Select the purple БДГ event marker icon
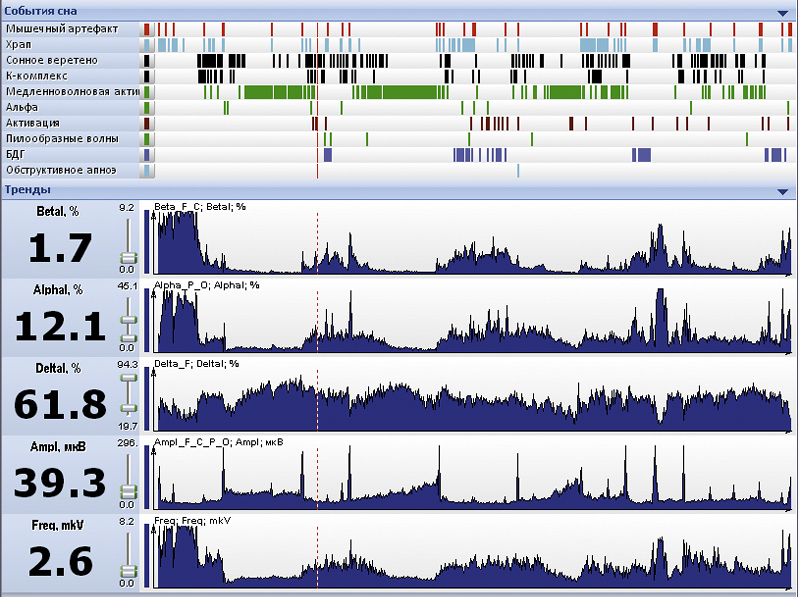The height and width of the screenshot is (597, 800). 147,155
